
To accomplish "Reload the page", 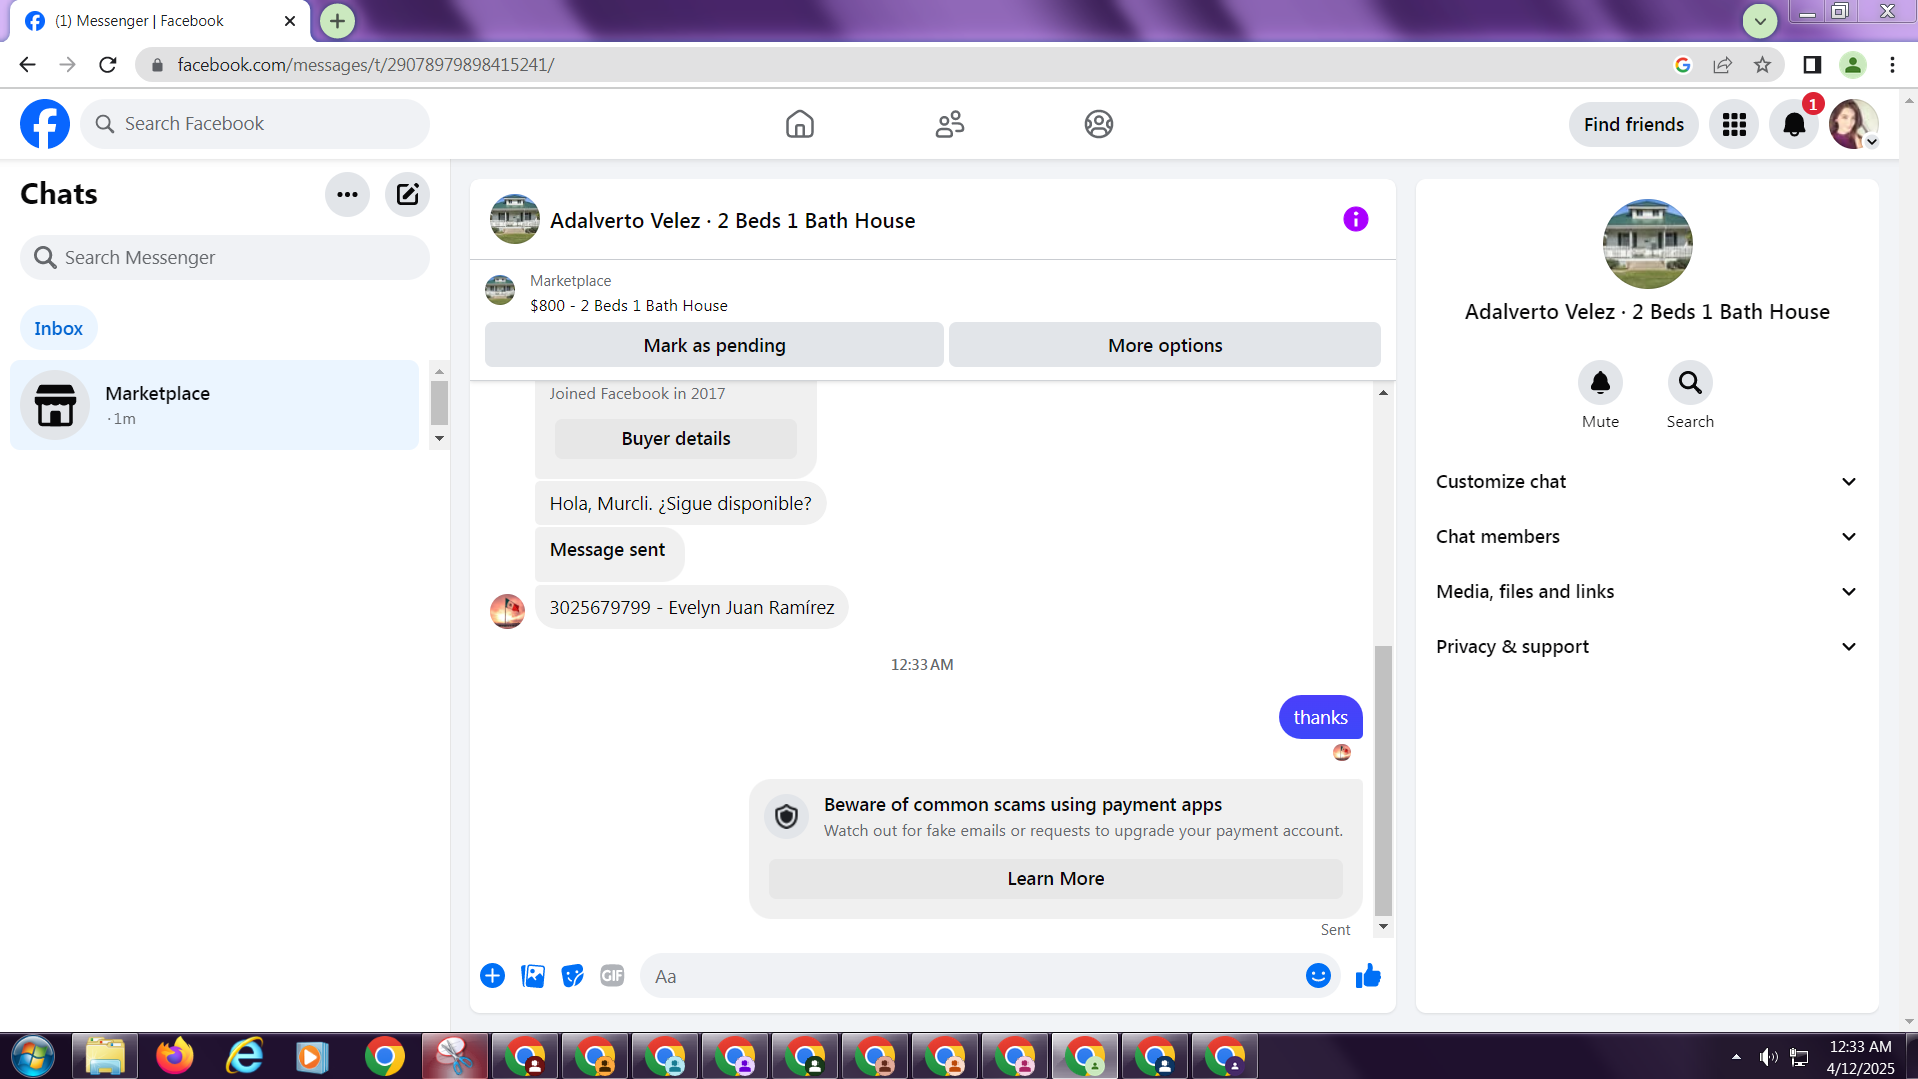I will (x=108, y=65).
